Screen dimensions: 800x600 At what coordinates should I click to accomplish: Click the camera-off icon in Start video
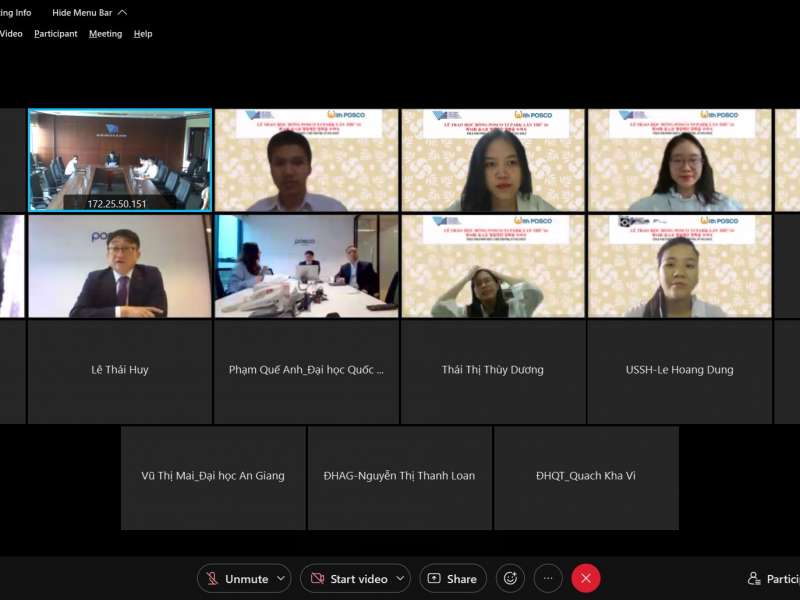pos(317,579)
